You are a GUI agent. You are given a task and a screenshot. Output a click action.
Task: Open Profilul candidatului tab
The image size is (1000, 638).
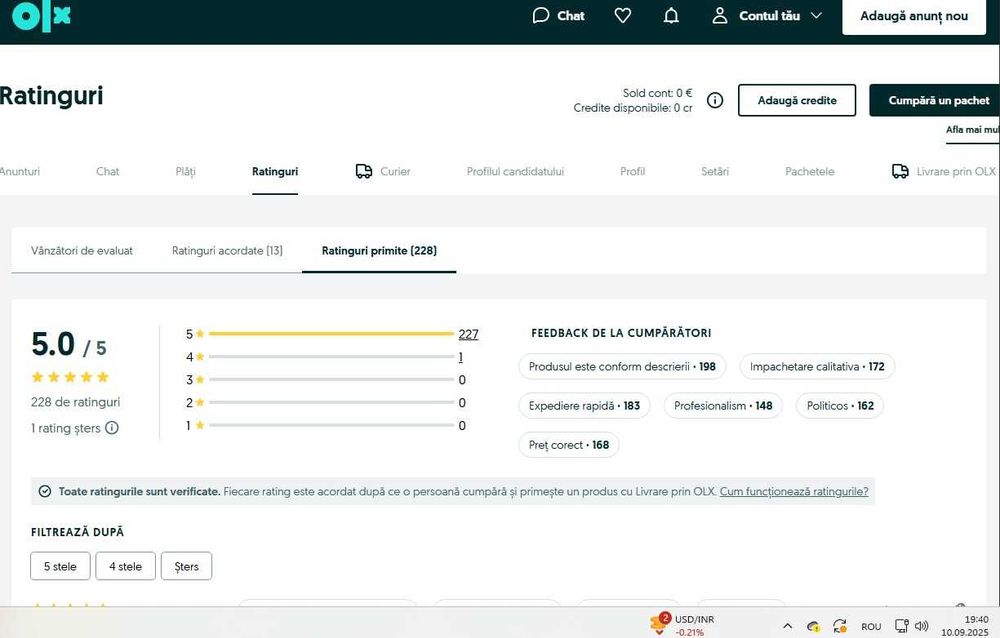(x=515, y=172)
